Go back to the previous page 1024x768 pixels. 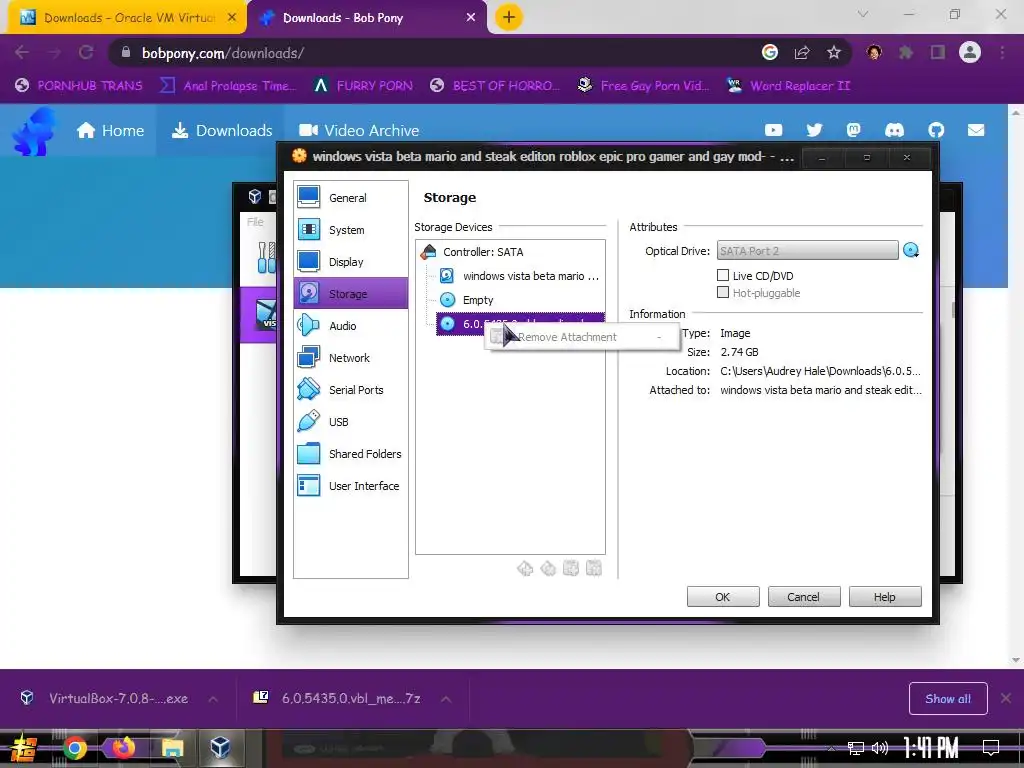pos(22,53)
